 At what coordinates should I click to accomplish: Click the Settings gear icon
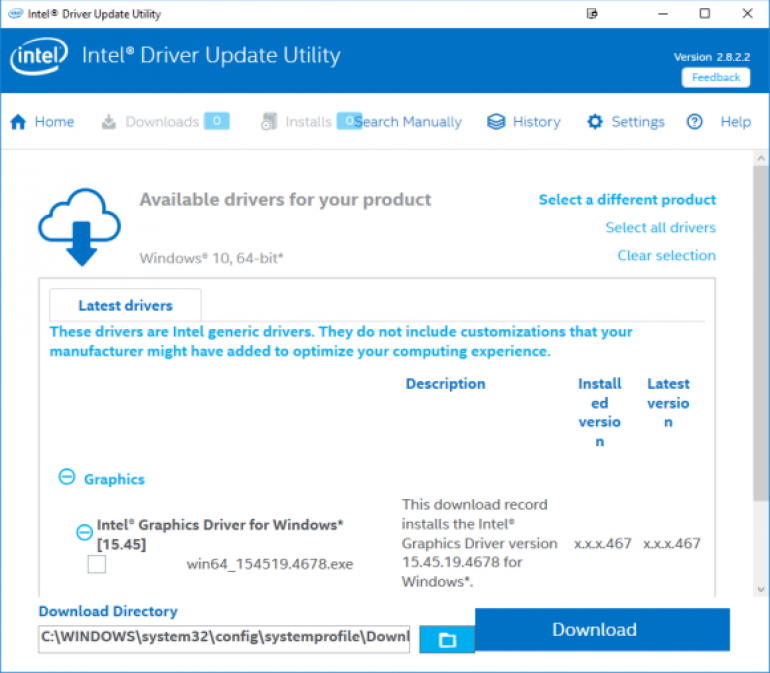tap(595, 121)
